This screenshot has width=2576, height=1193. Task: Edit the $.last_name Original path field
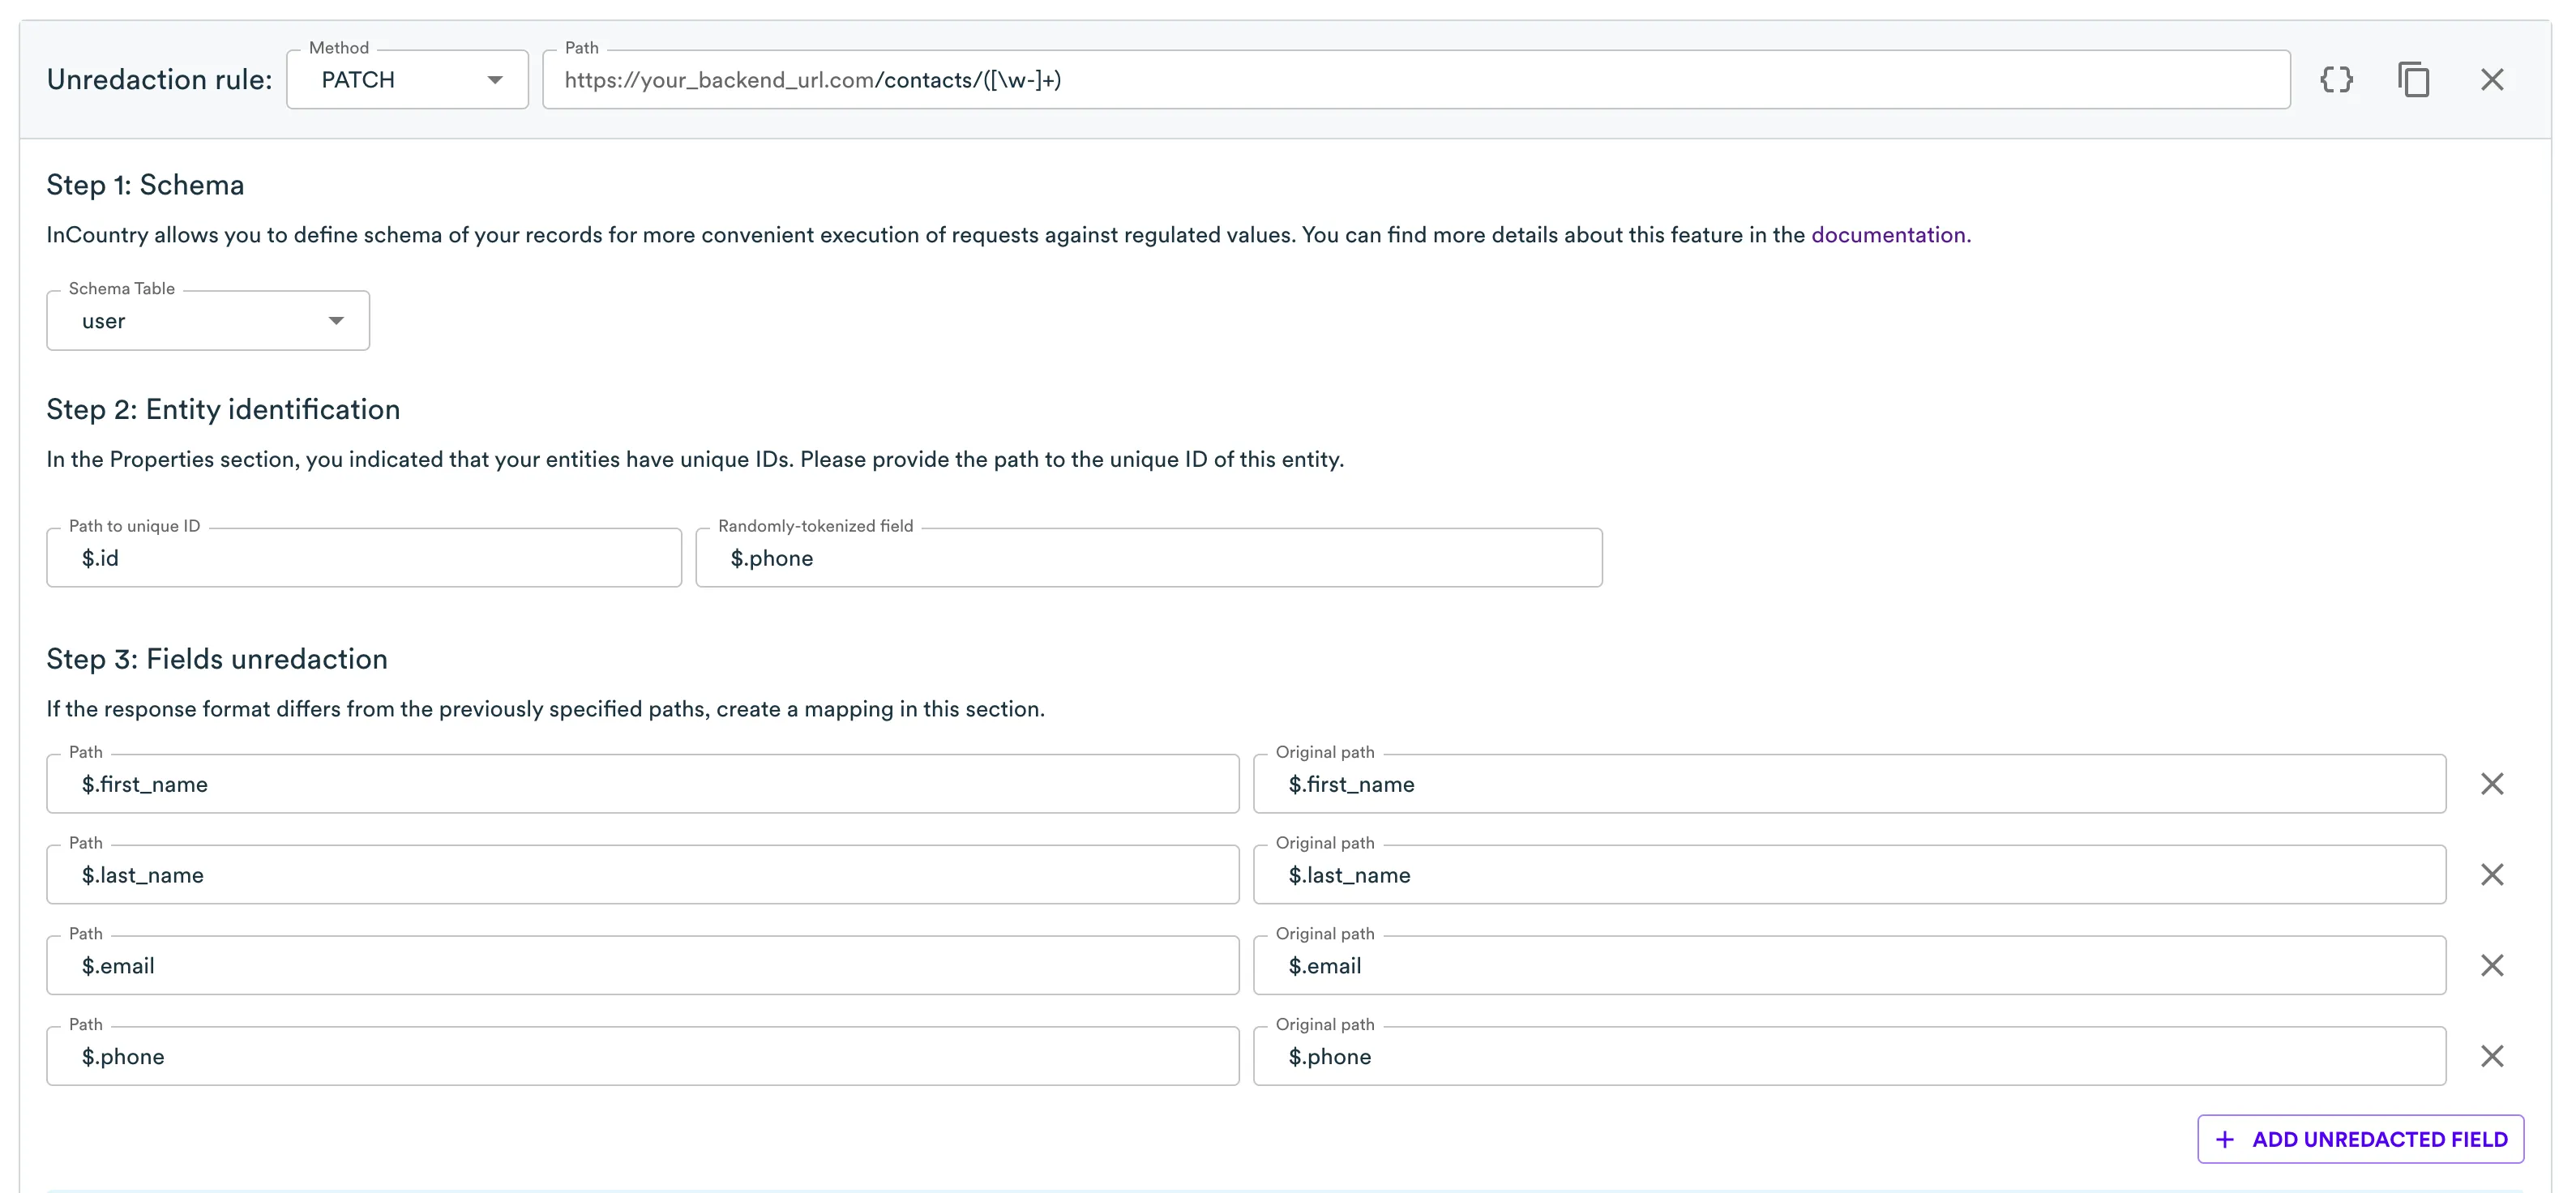tap(1849, 875)
